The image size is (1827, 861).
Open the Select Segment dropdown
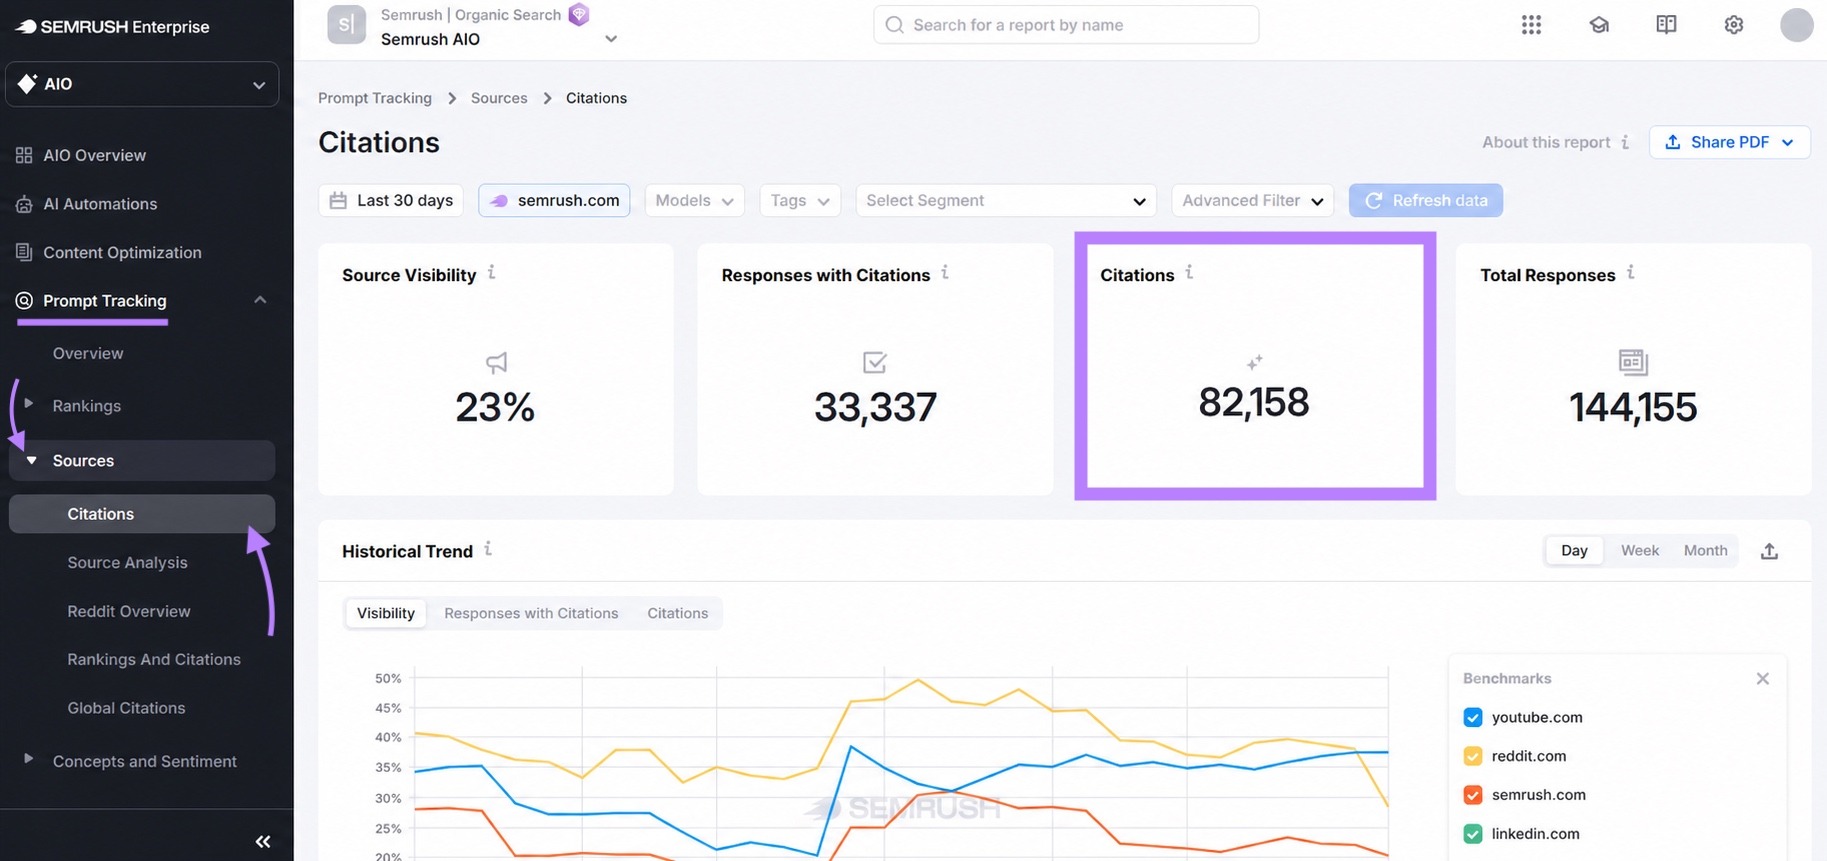coord(1006,200)
